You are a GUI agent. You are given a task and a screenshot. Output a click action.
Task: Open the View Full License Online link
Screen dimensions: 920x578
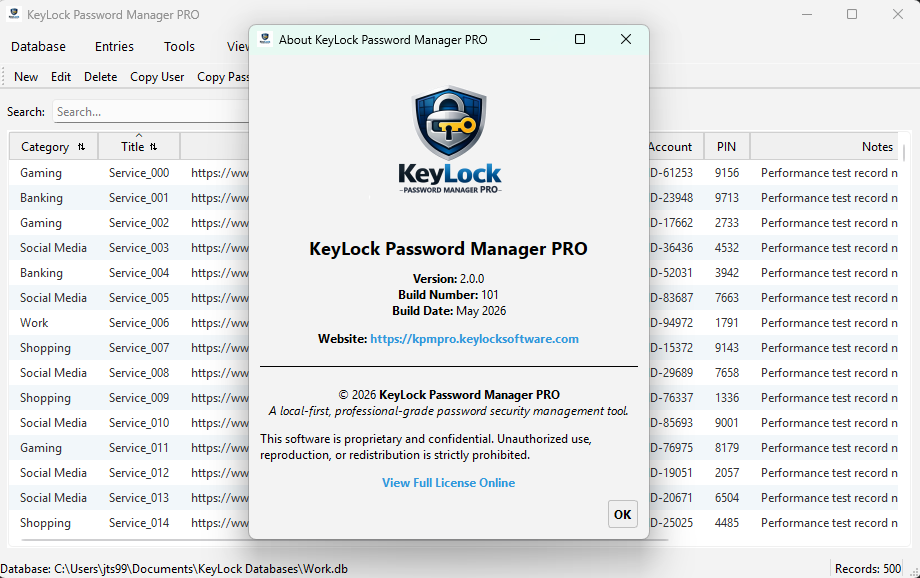tap(448, 483)
